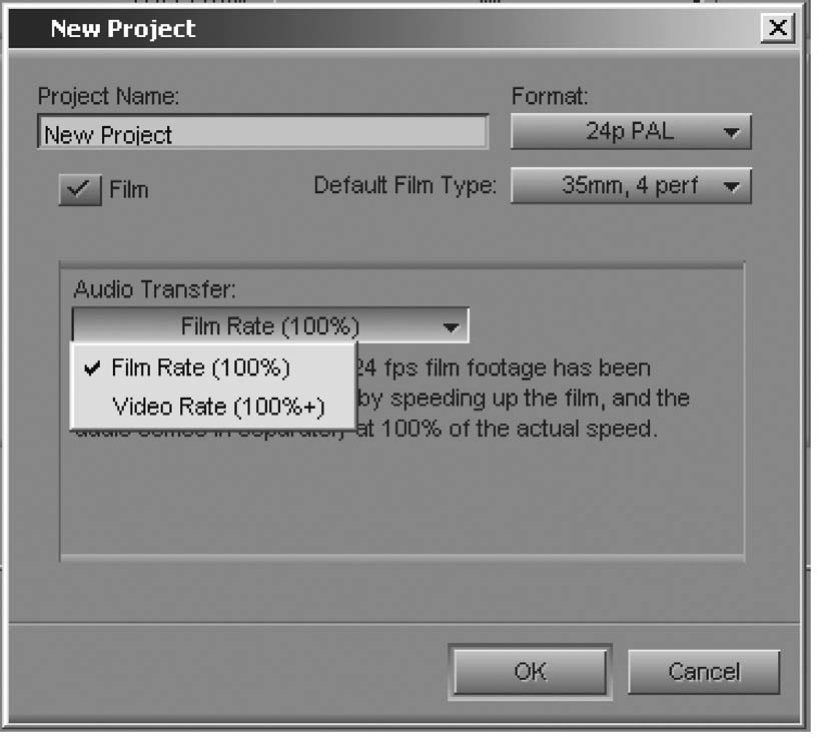Click the checkmark beside Film Rate option
The width and height of the screenshot is (826, 738).
[92, 368]
